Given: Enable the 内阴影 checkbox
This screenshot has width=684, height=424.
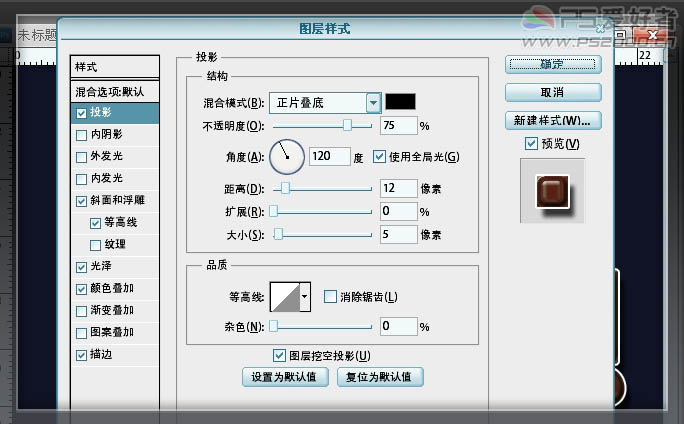Looking at the screenshot, I should coord(81,135).
